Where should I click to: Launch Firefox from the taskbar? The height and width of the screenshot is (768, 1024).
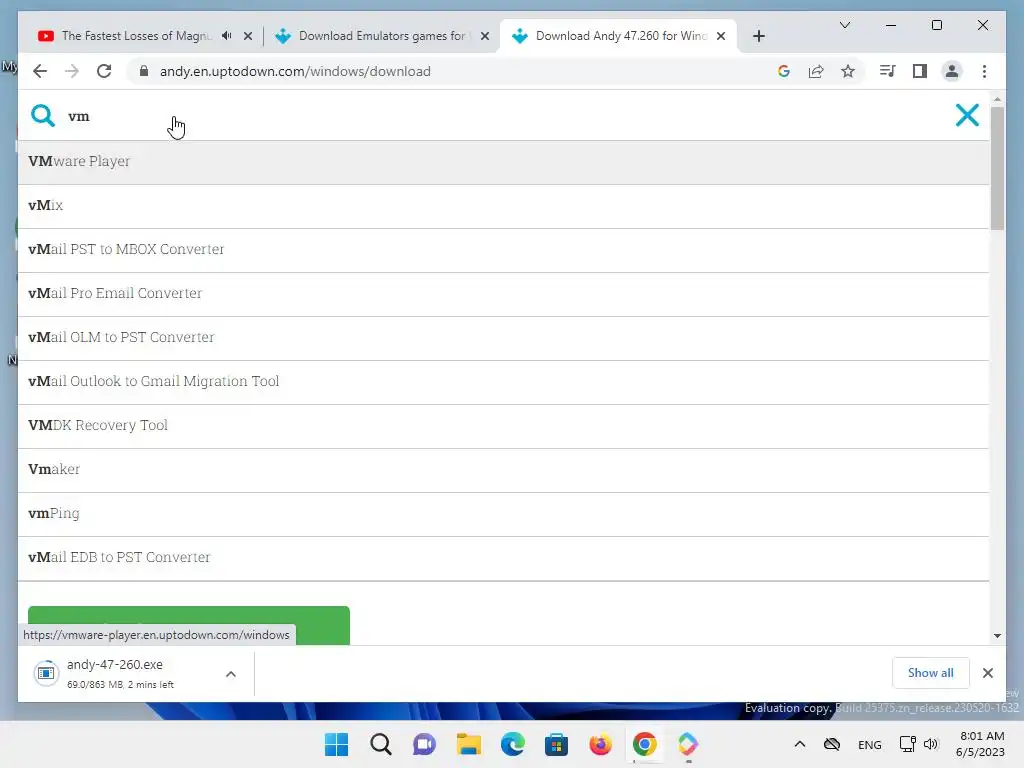click(x=600, y=744)
